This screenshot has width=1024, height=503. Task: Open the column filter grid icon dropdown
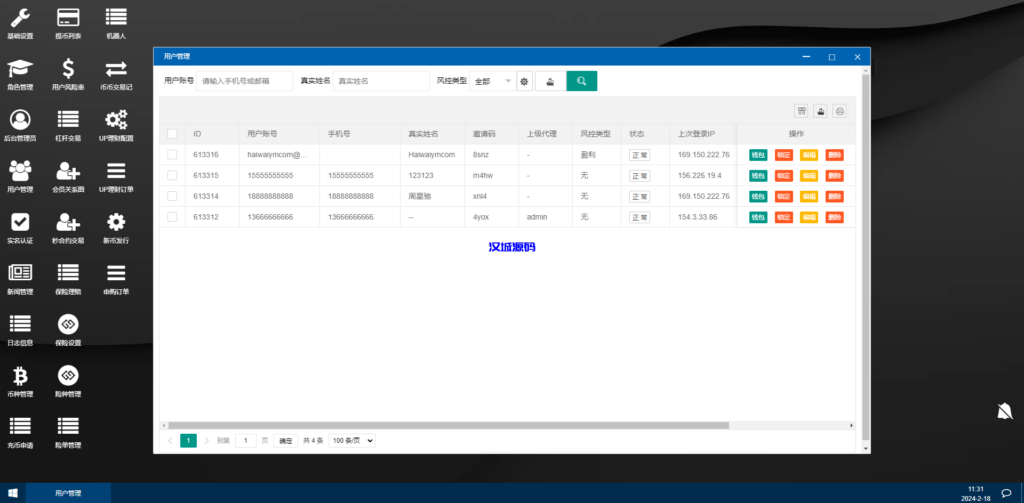801,111
